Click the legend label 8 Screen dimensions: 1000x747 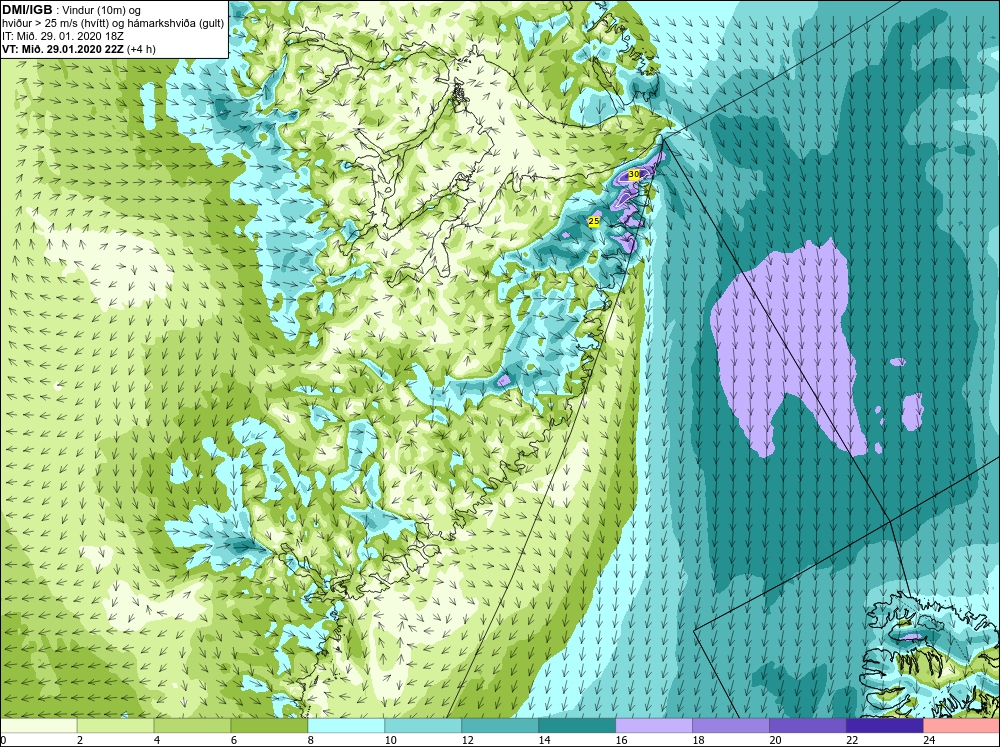tap(311, 740)
